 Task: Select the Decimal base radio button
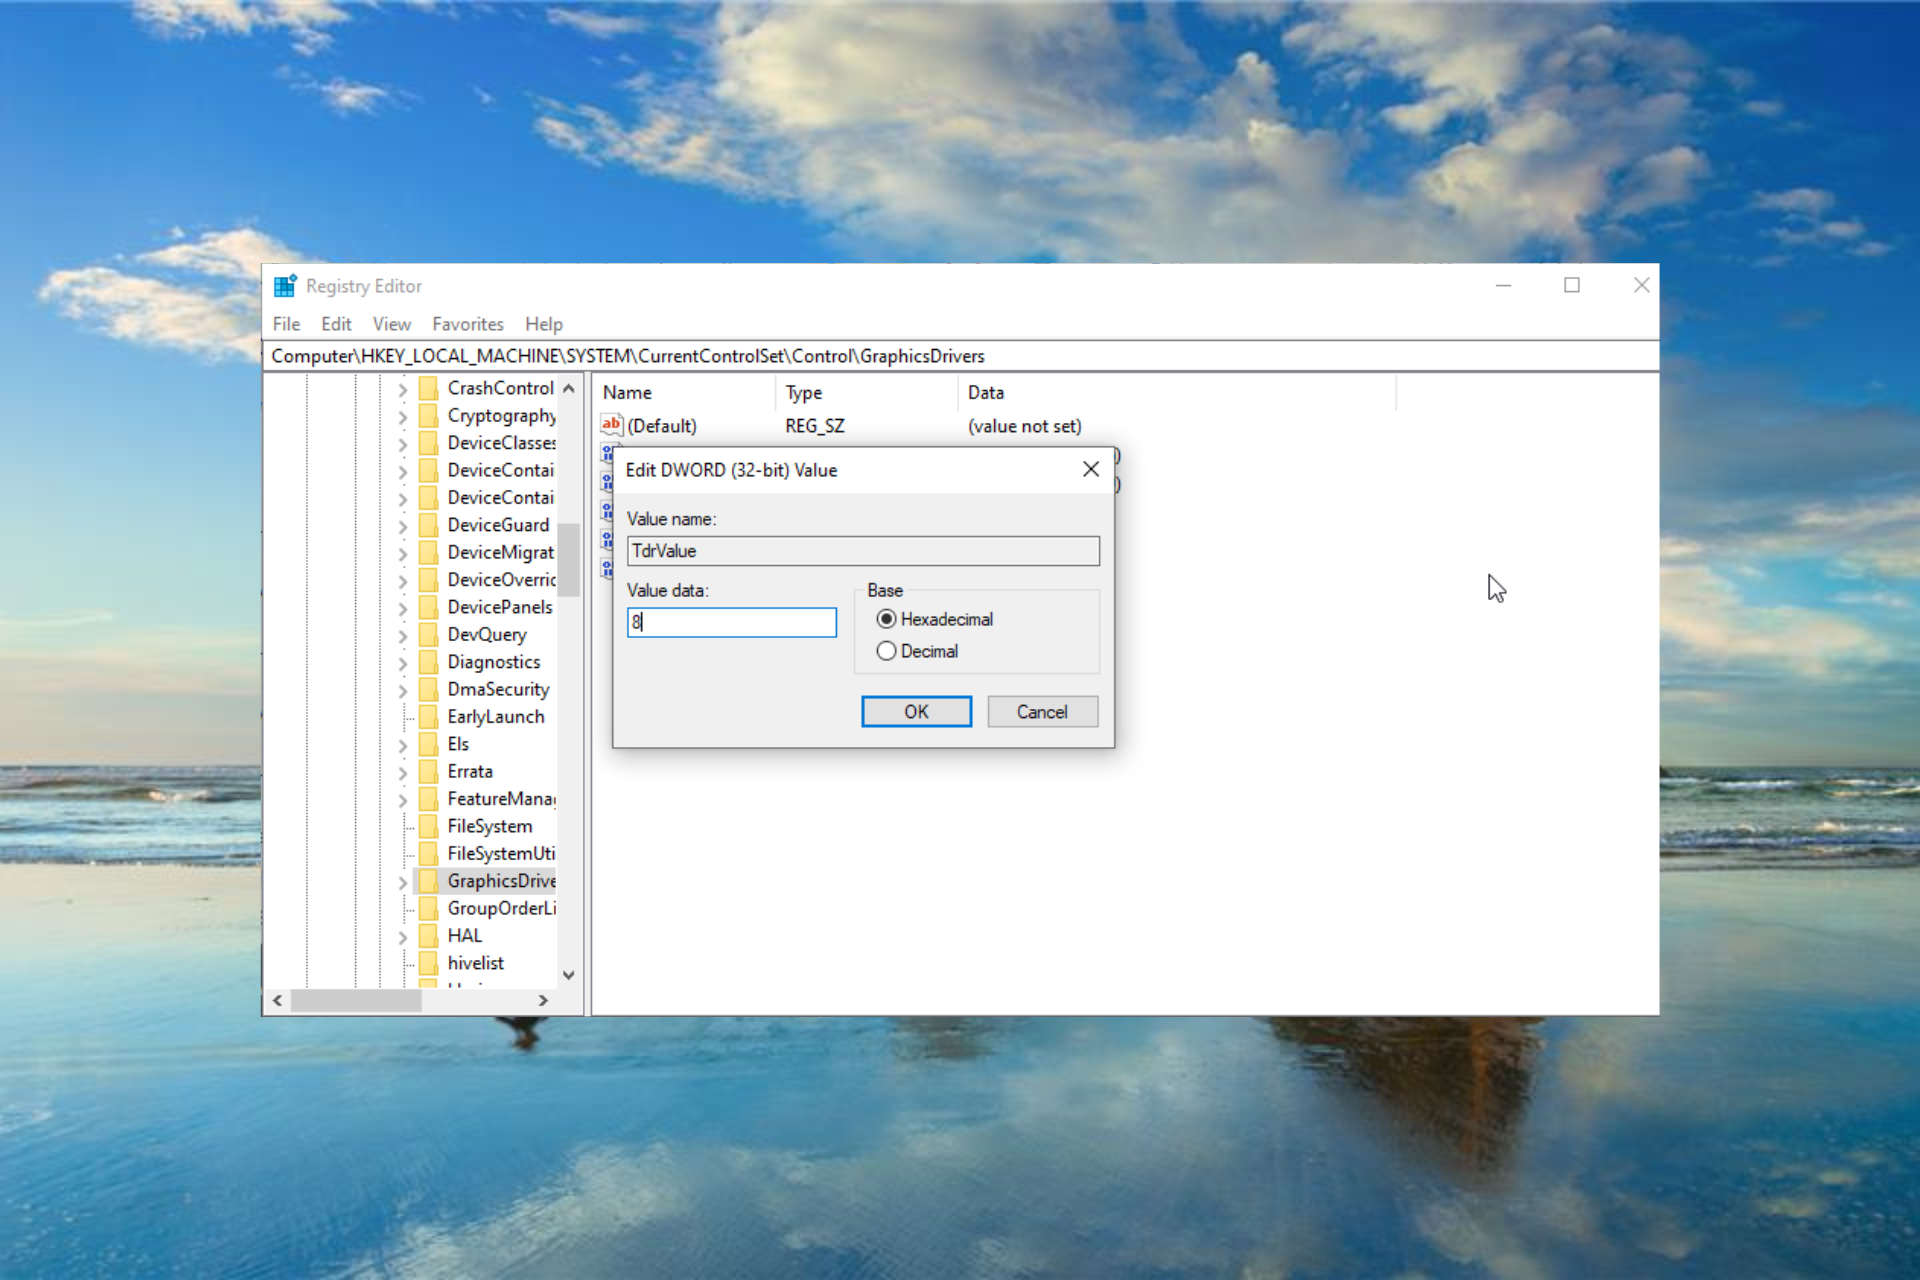coord(886,651)
